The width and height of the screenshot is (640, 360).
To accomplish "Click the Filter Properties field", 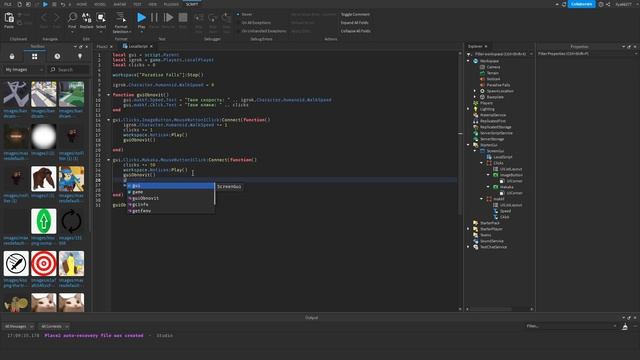I will [586, 54].
